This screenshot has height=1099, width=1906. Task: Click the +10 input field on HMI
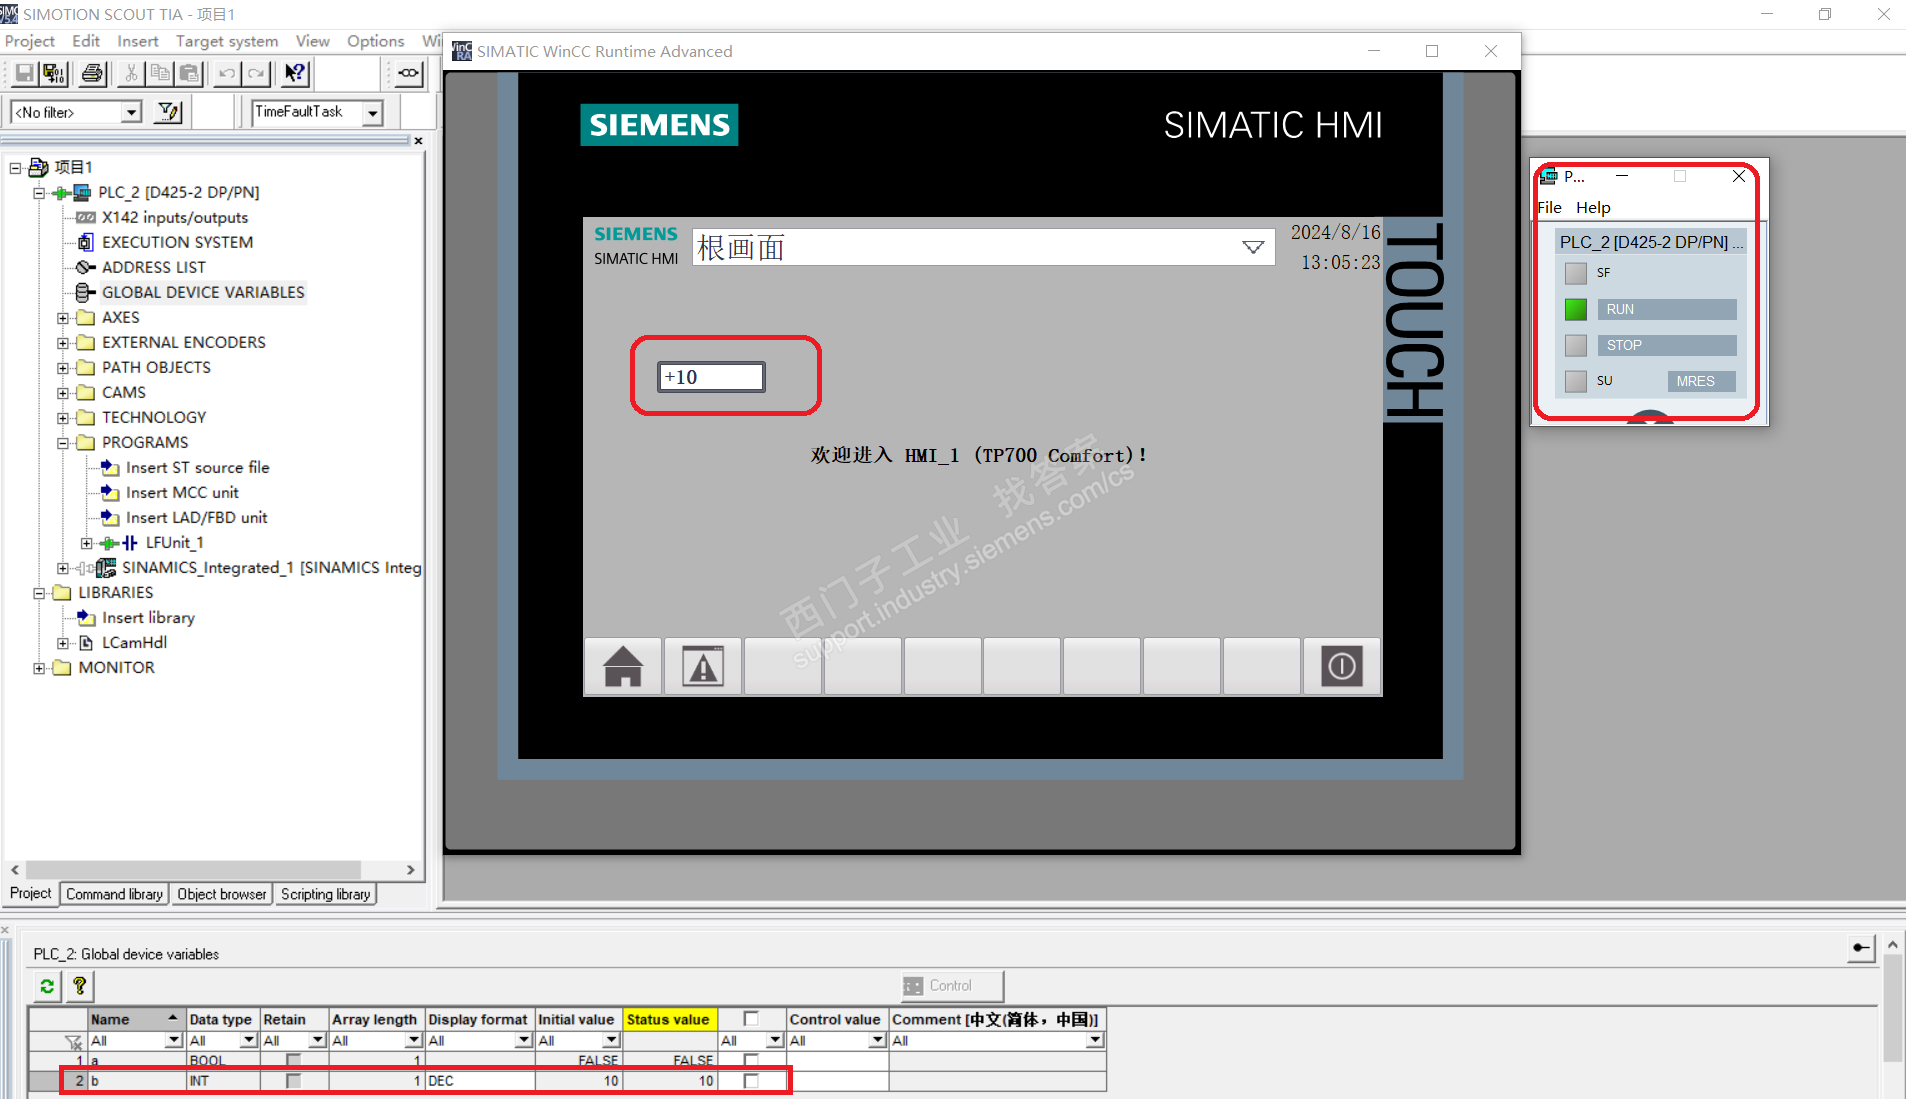coord(711,377)
